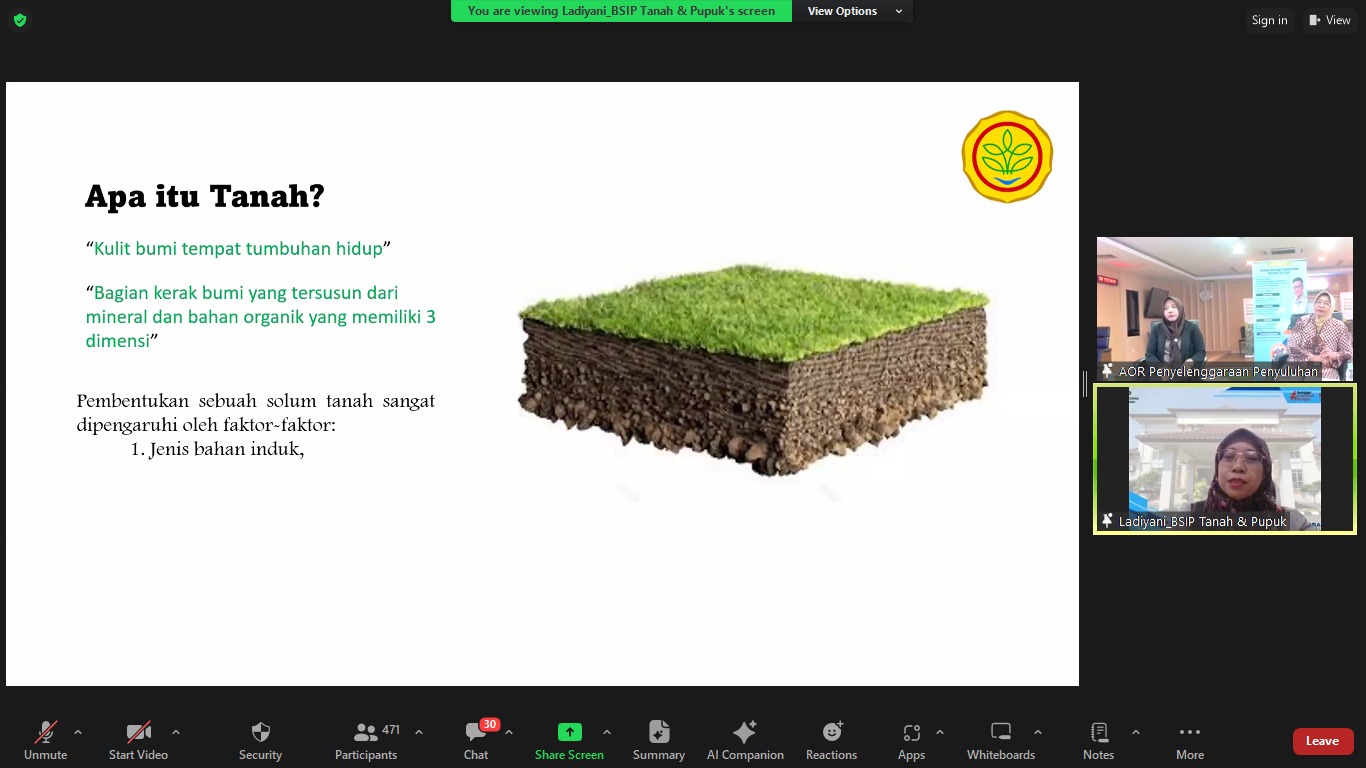
Task: Open the View Options dropdown
Action: click(x=854, y=11)
